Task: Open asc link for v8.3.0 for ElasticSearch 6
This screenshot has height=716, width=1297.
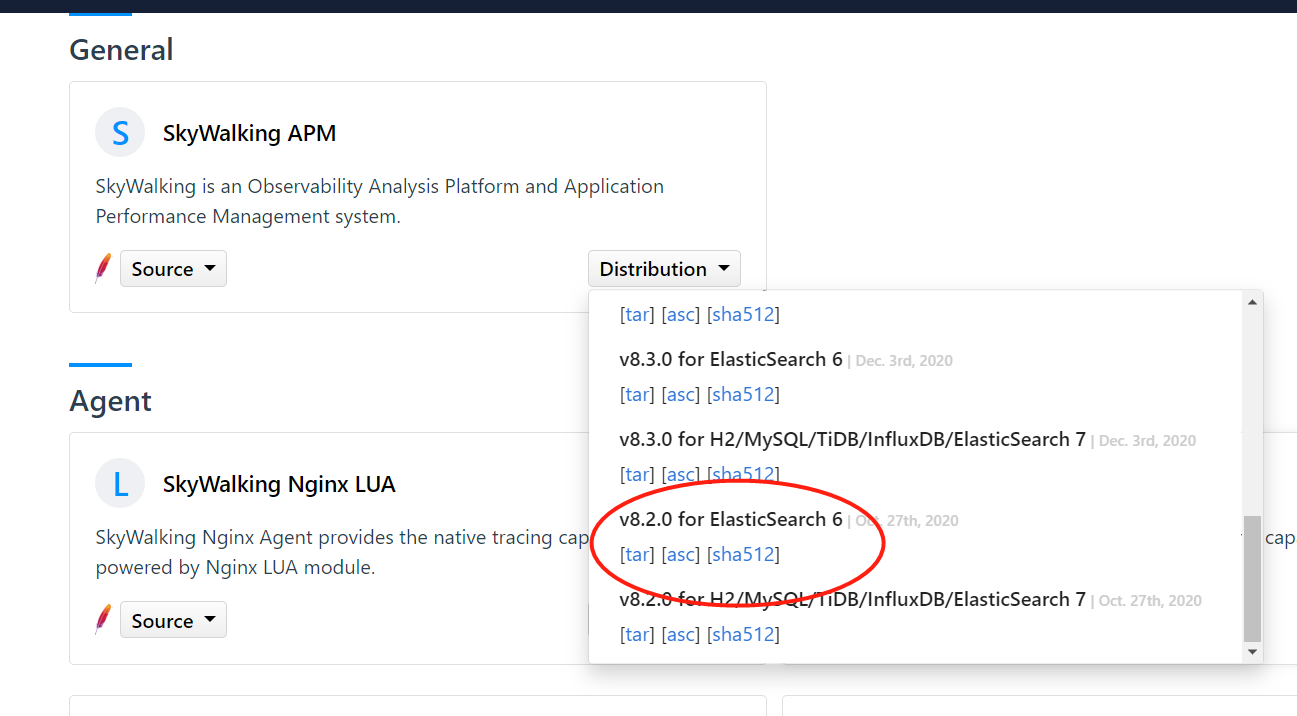Action: click(681, 394)
